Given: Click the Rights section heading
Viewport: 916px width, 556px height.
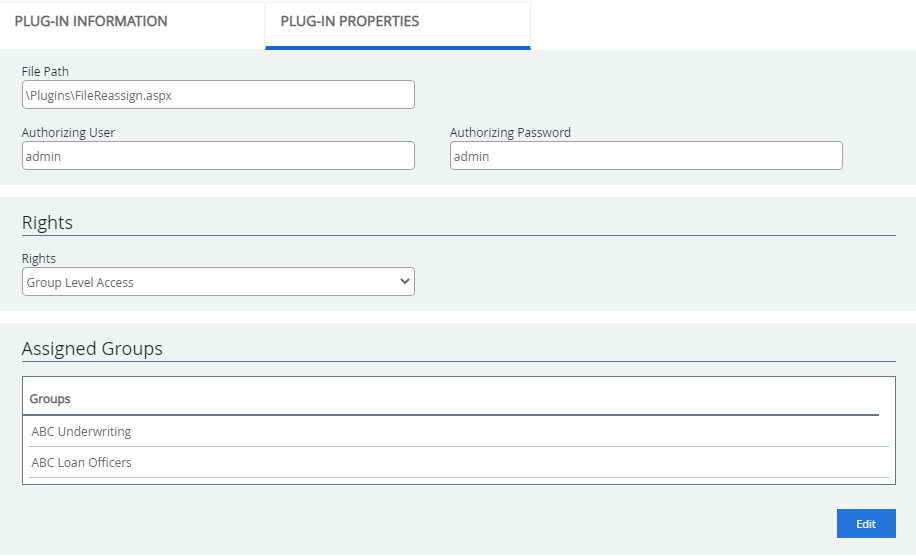Looking at the screenshot, I should click(47, 222).
